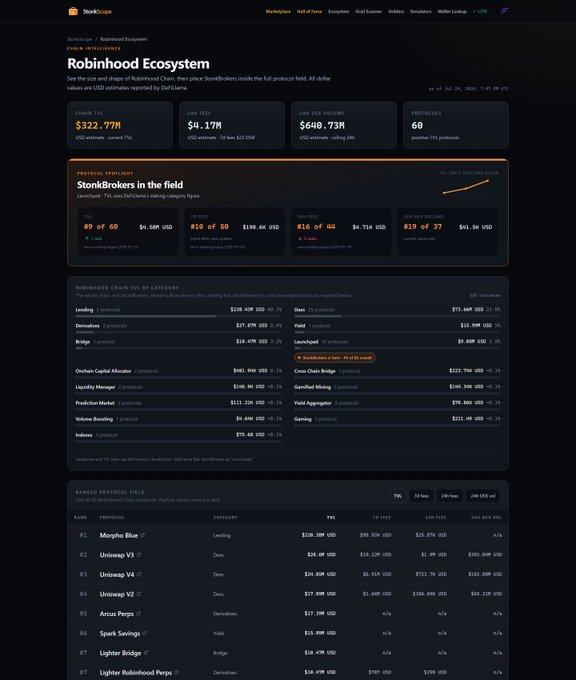This screenshot has width=576, height=680.
Task: Click the 24H DEX VOL column header
Action: coord(487,517)
